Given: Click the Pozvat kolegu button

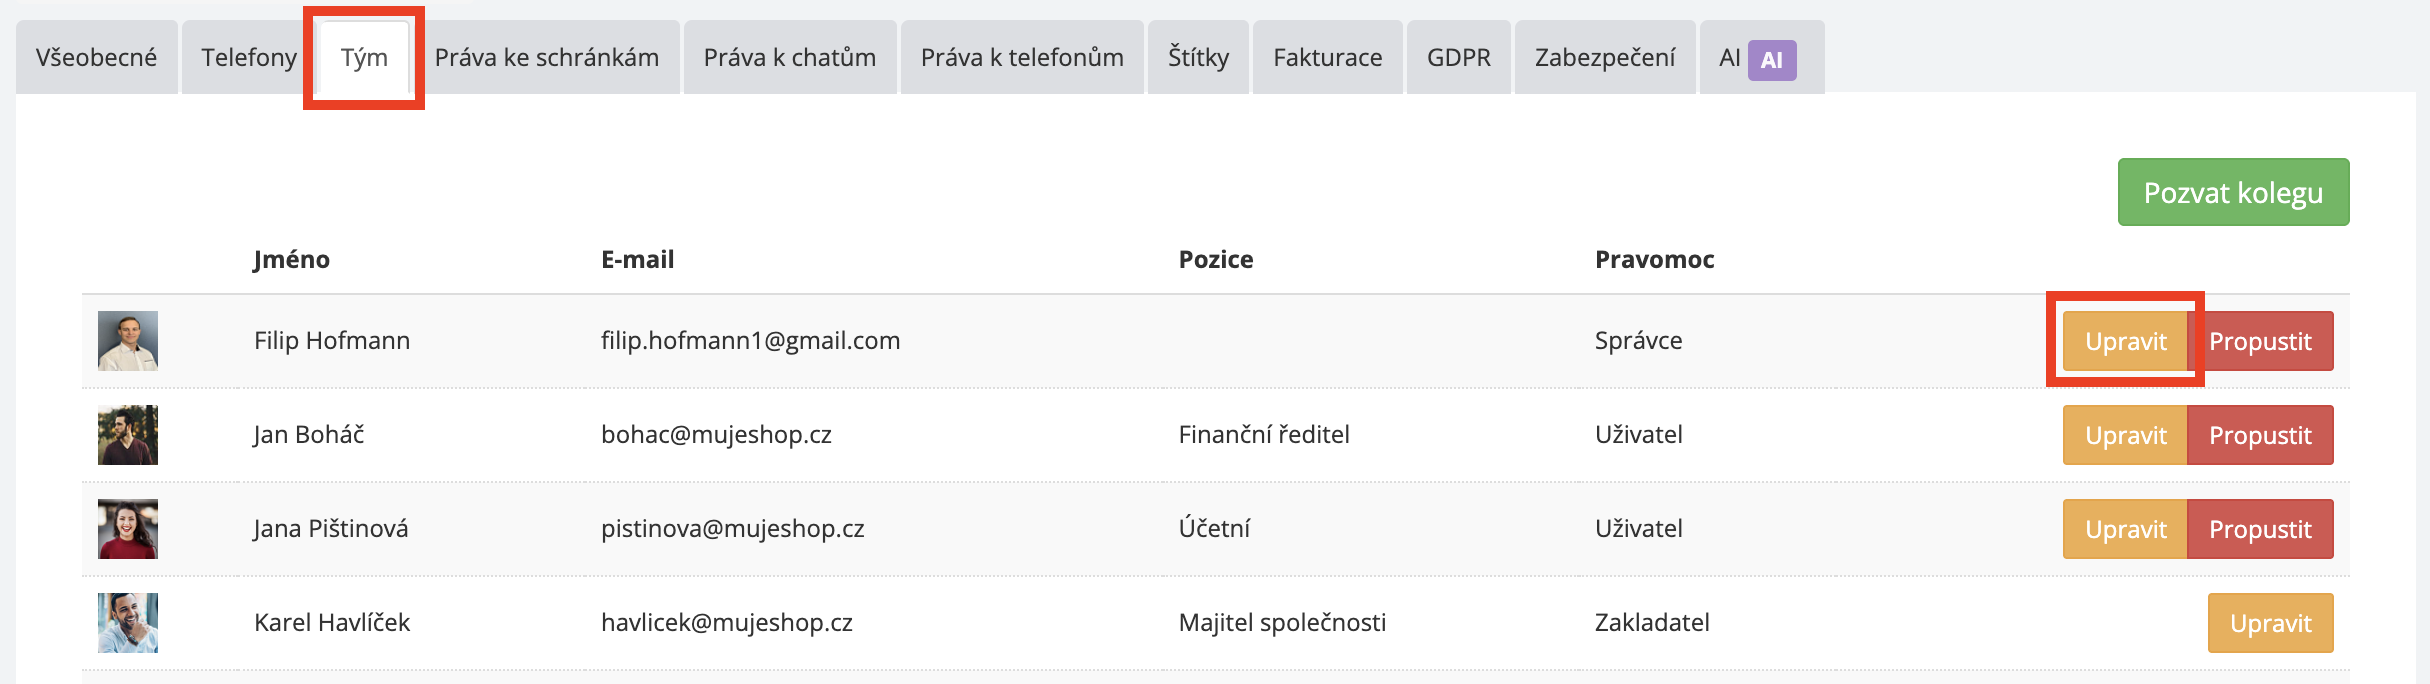Looking at the screenshot, I should 2232,192.
